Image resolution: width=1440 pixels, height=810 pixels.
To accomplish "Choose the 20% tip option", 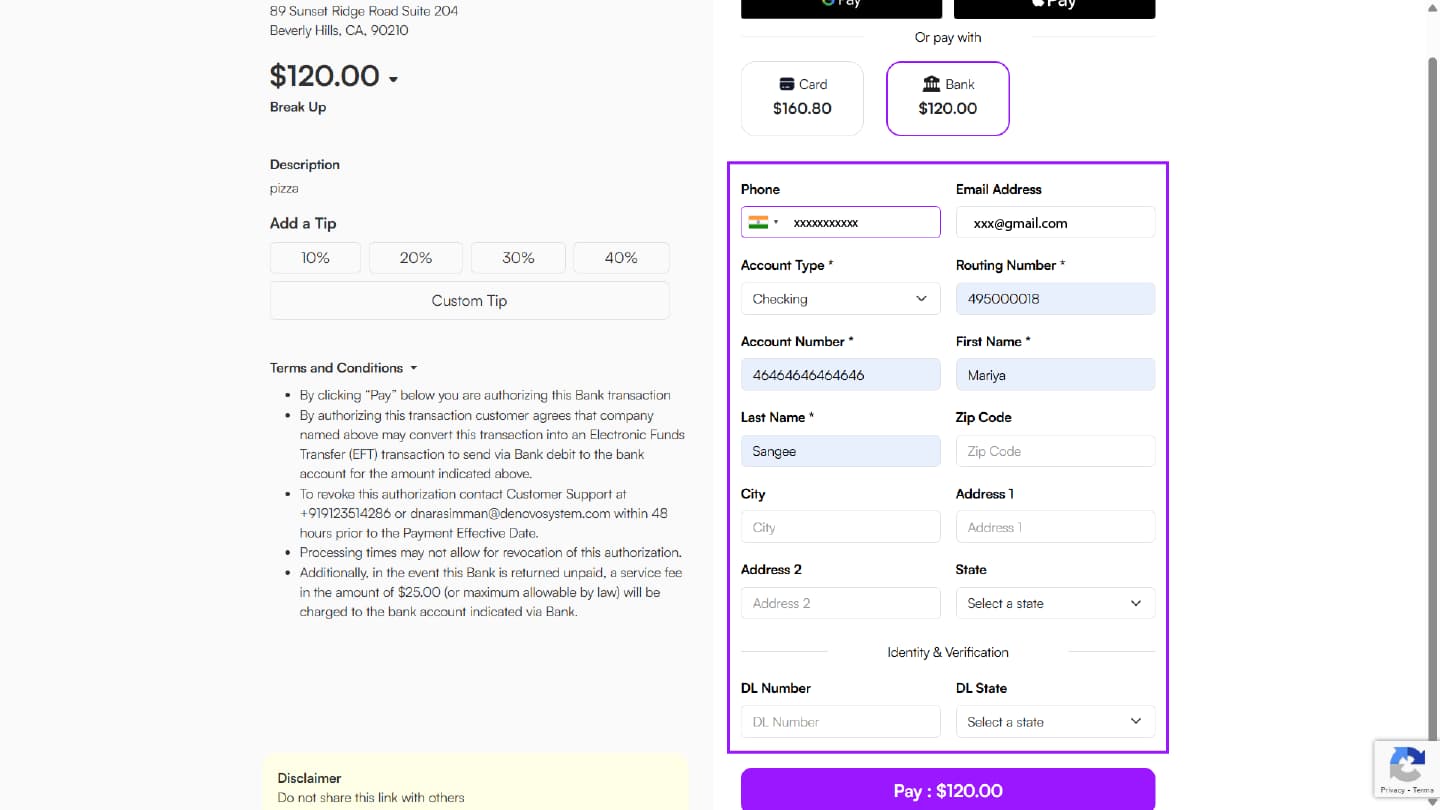I will pos(416,258).
